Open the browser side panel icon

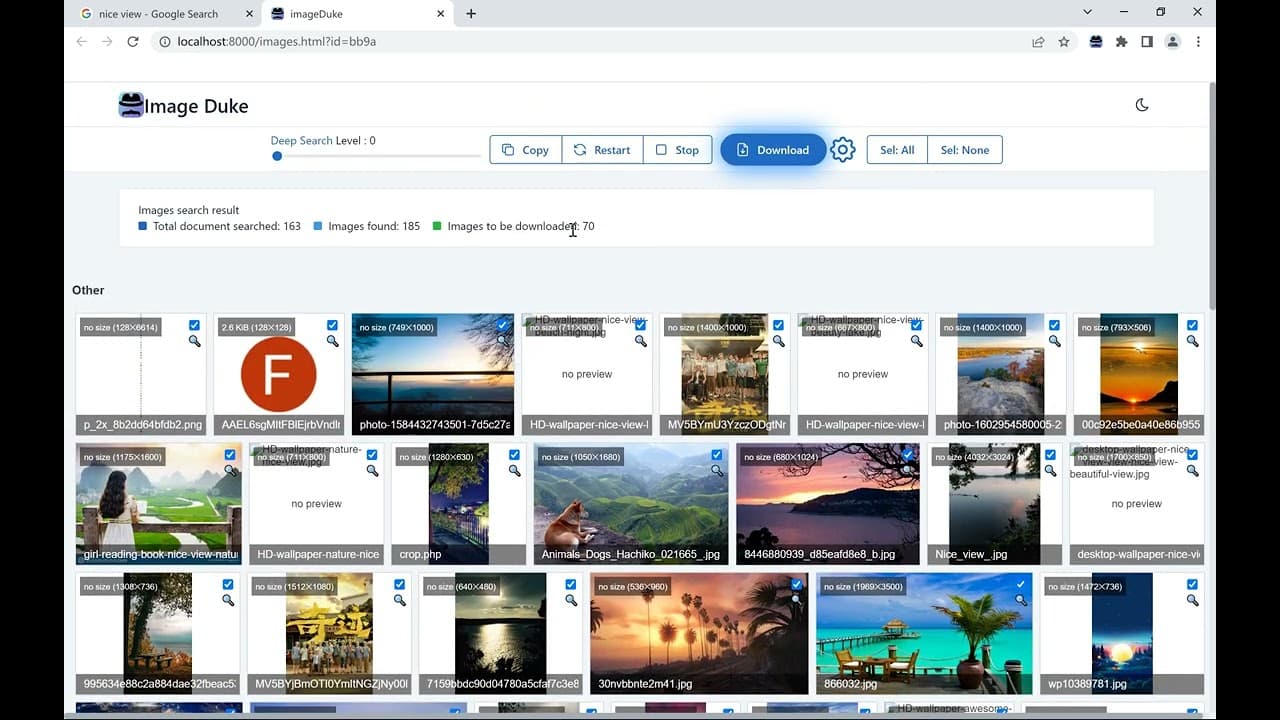(1147, 42)
